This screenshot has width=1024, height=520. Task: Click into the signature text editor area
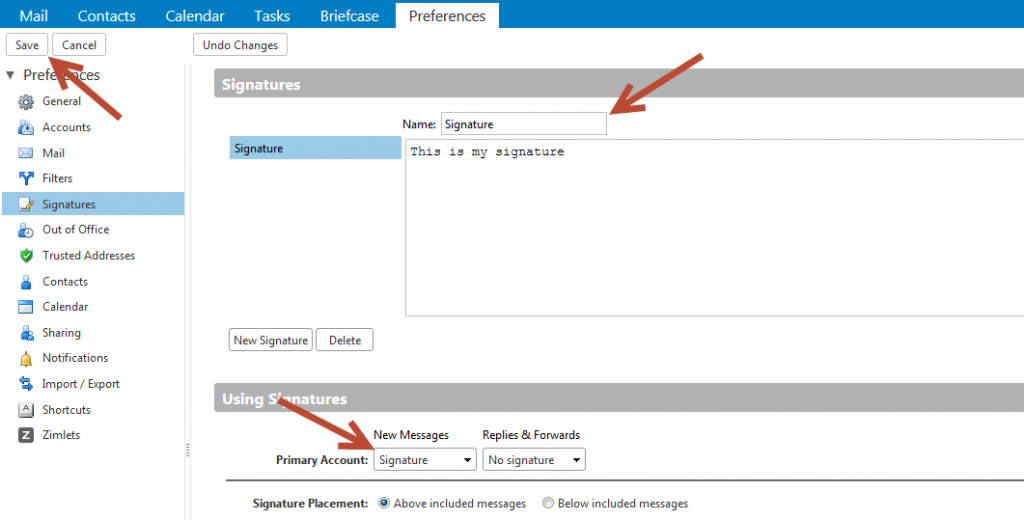pos(714,227)
